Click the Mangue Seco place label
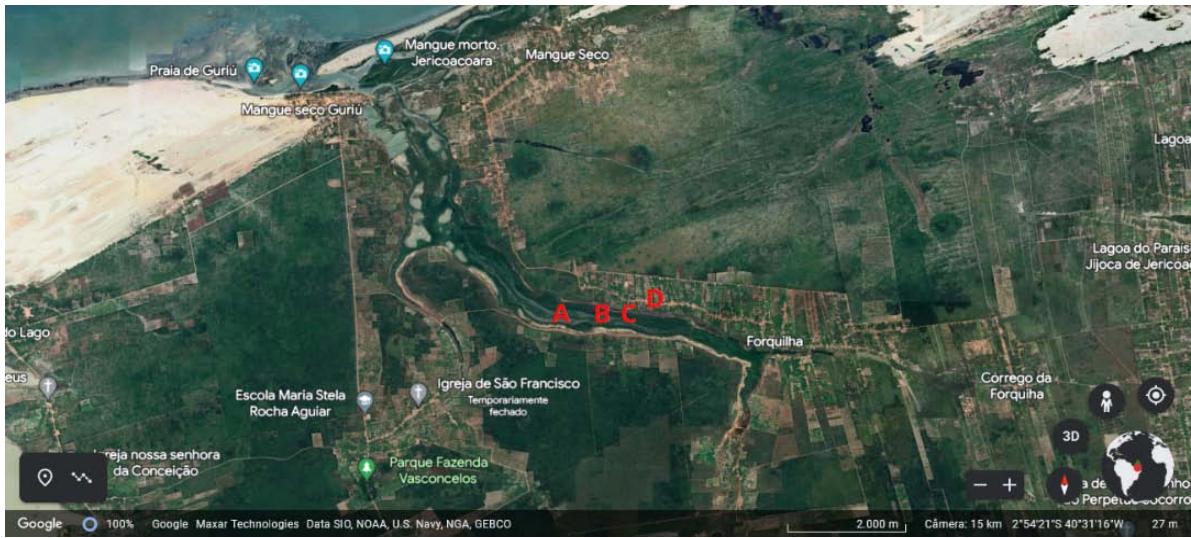1191x538 pixels. 566,54
